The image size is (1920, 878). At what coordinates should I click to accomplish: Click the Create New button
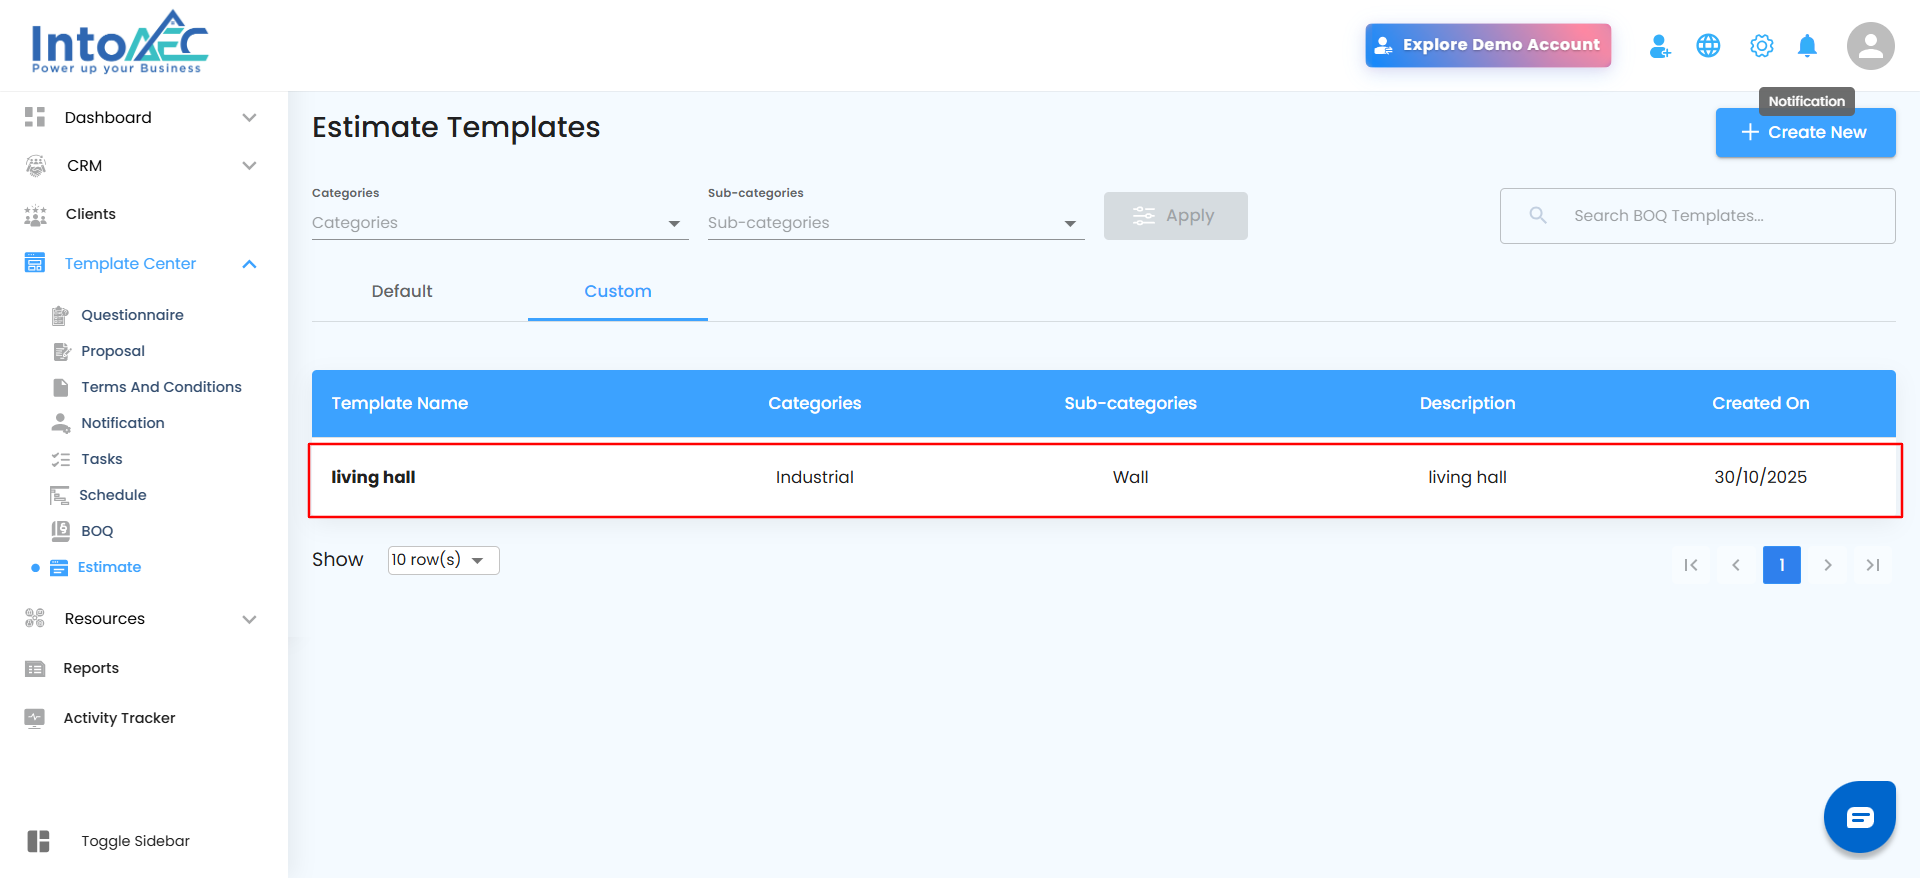point(1805,132)
